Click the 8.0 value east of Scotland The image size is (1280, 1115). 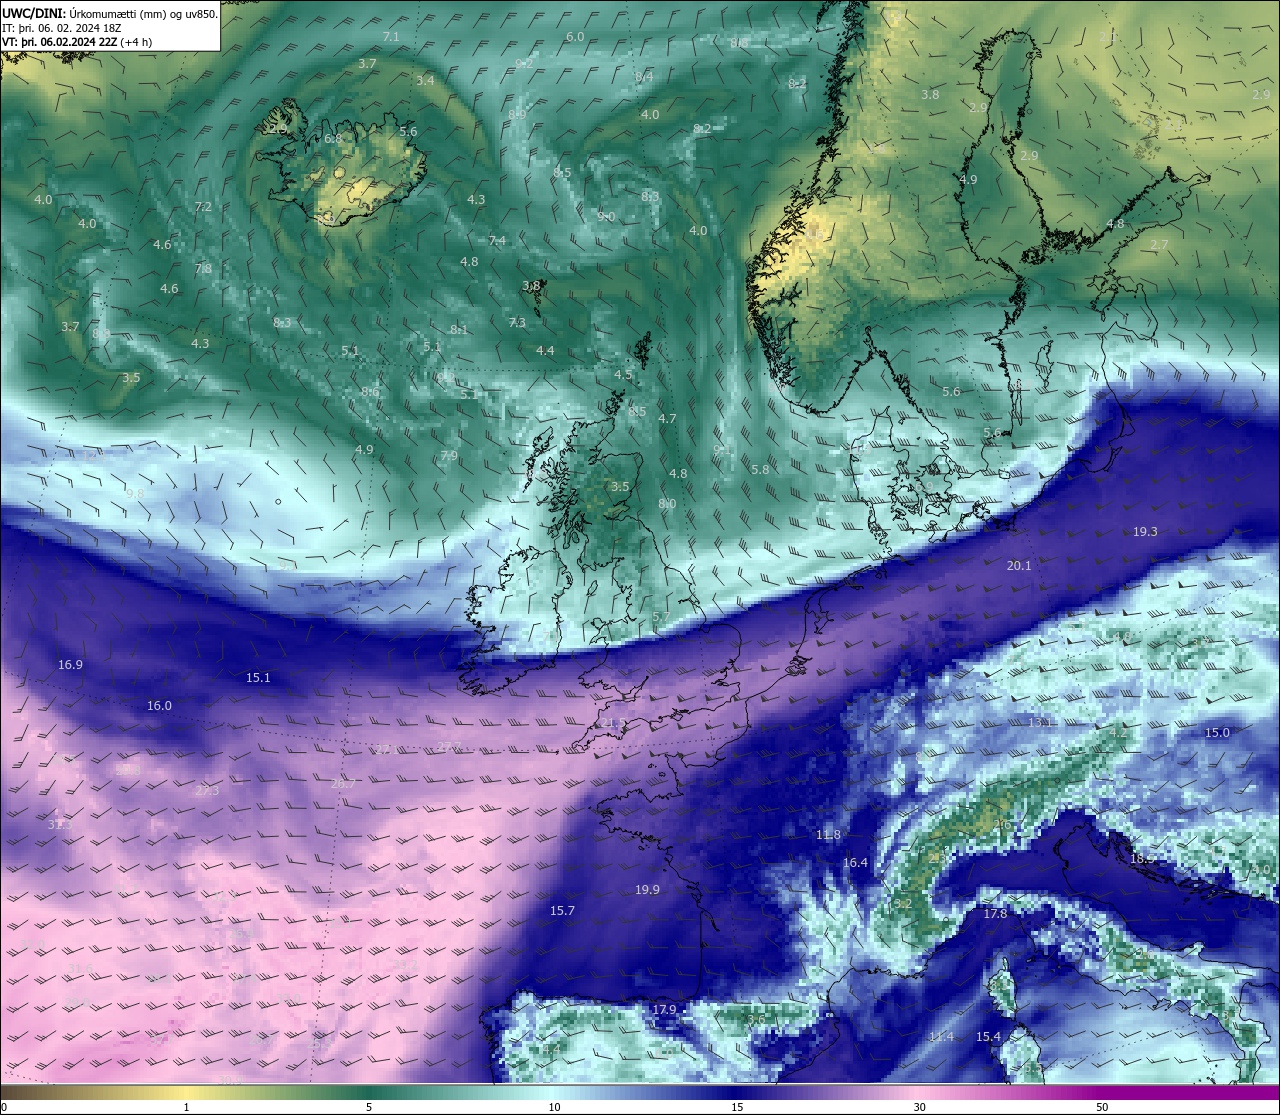pyautogui.click(x=667, y=504)
